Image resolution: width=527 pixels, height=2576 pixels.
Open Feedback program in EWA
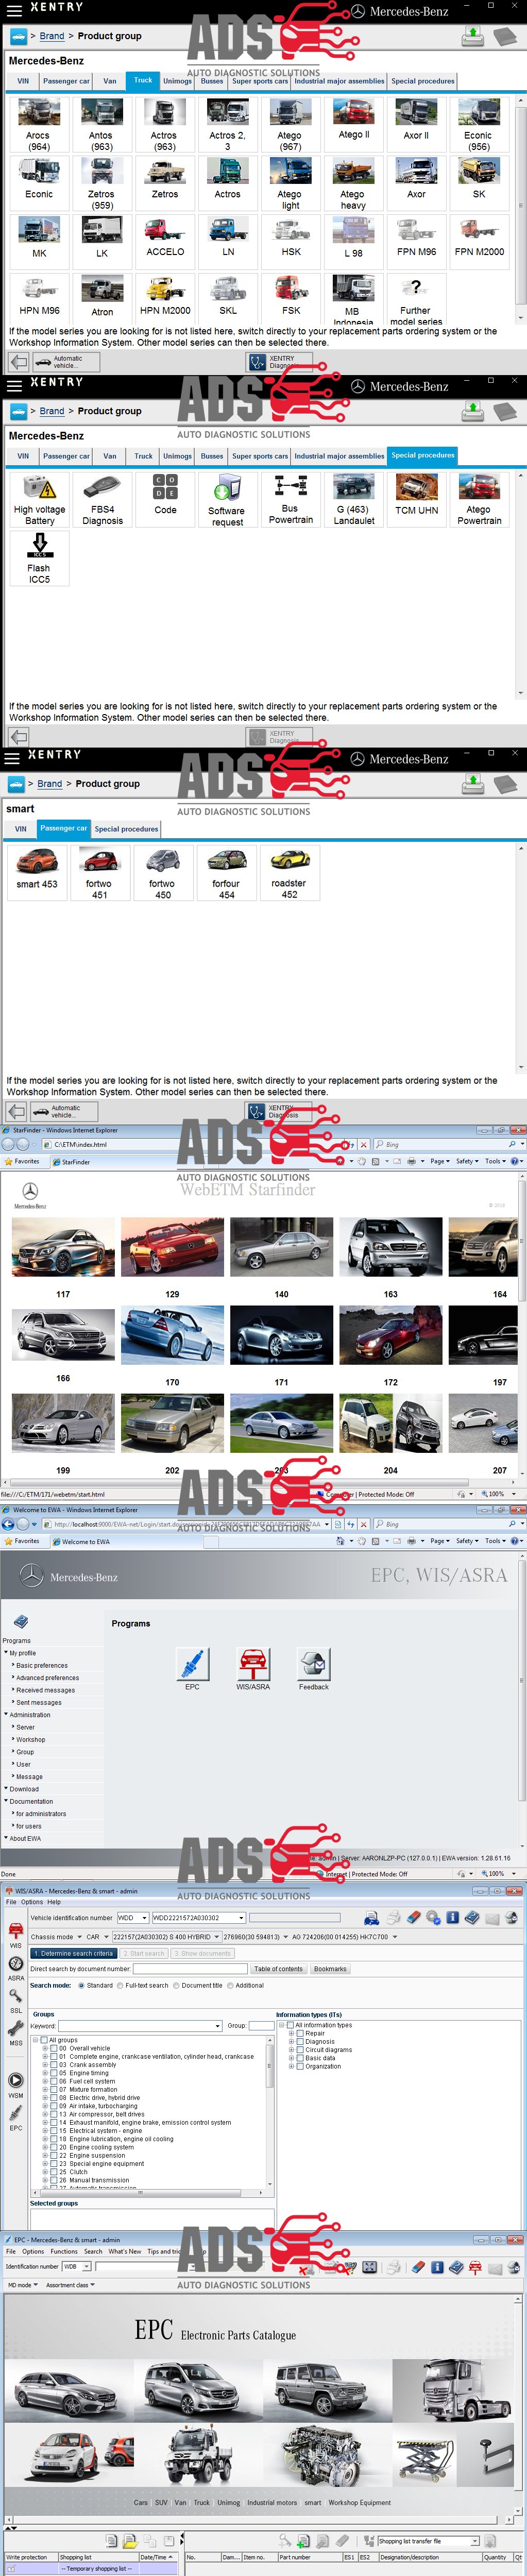[x=313, y=1669]
